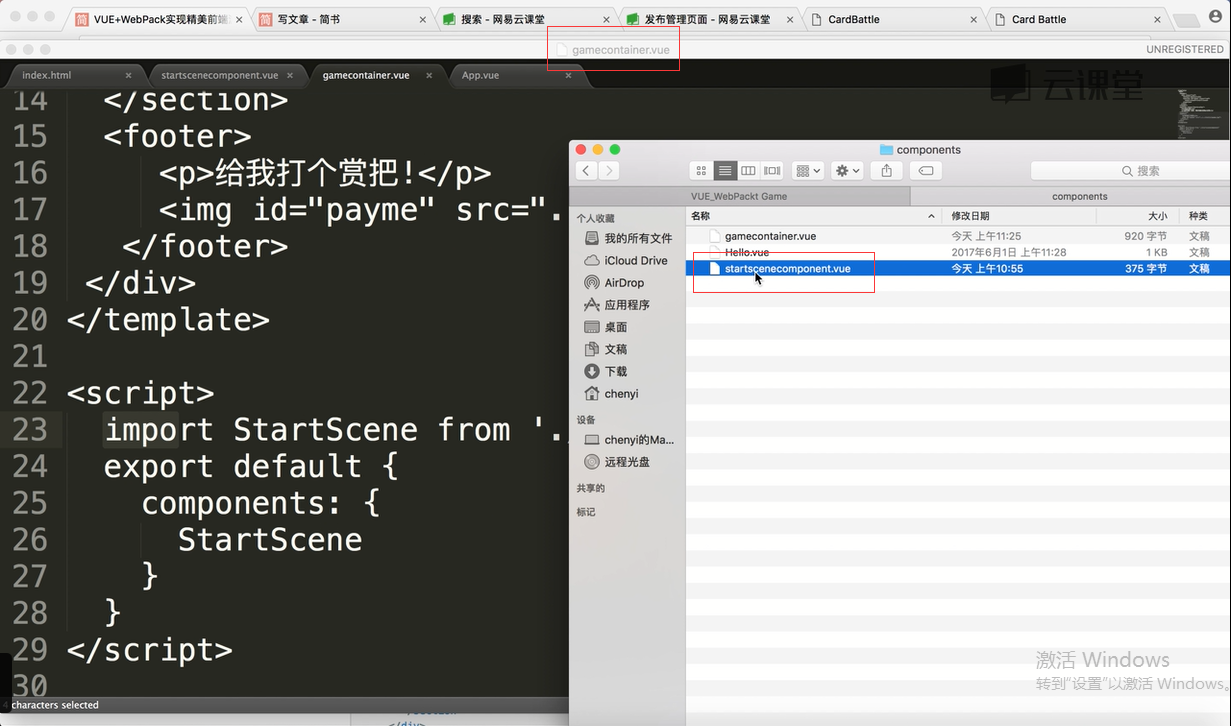Screen dimensions: 1231x726
Task: Close the startscenecomponent.vue editor tab
Action: click(x=290, y=75)
